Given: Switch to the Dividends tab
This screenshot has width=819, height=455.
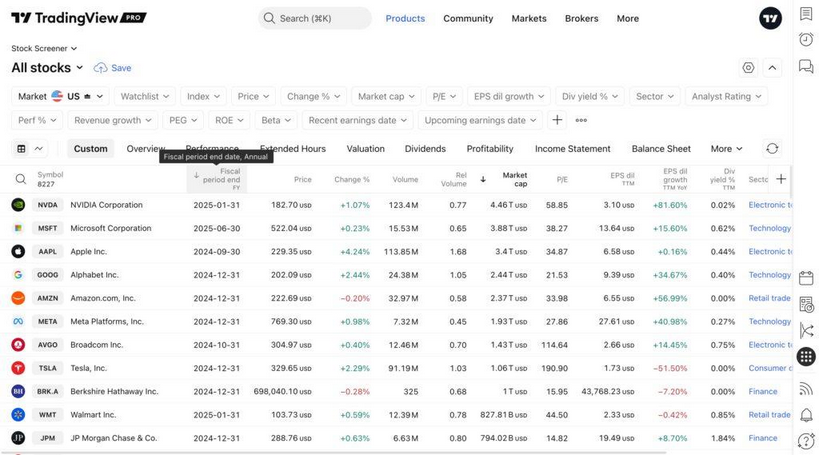Looking at the screenshot, I should 425,148.
